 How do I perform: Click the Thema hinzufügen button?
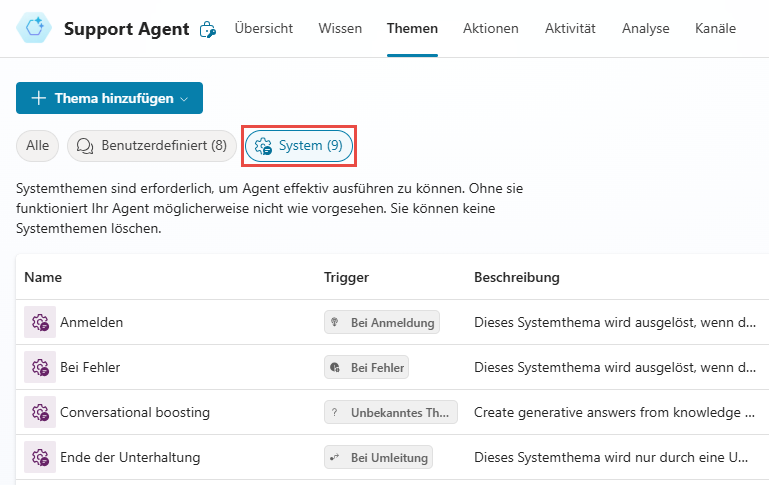click(109, 98)
